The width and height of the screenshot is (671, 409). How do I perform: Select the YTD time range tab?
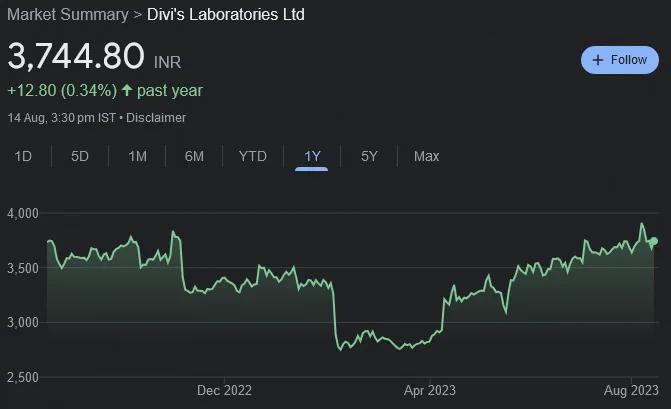click(x=252, y=156)
